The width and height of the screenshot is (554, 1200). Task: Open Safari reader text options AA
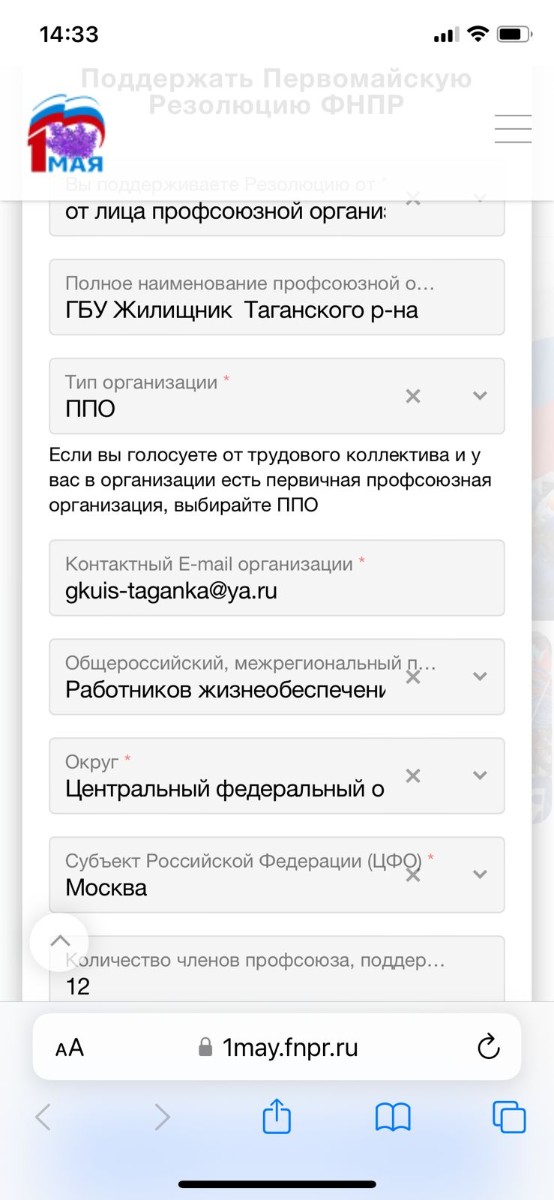[70, 1048]
